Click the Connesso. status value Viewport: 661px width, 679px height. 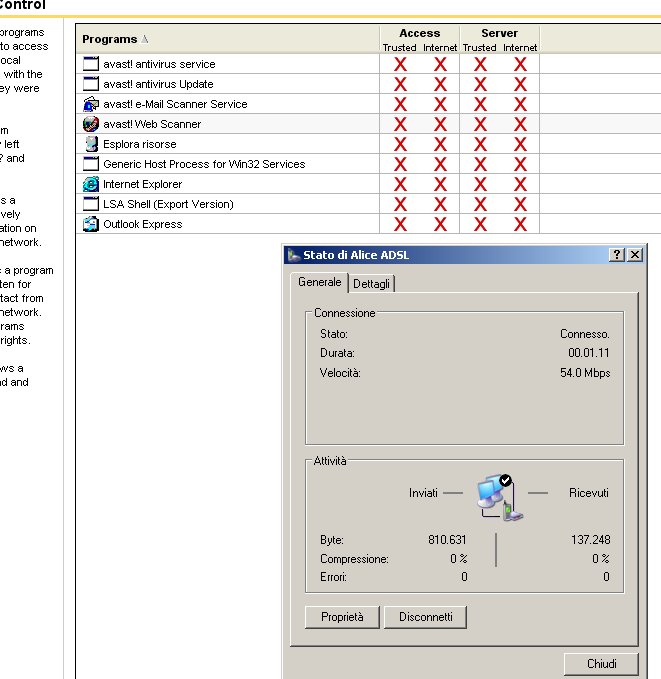[585, 334]
